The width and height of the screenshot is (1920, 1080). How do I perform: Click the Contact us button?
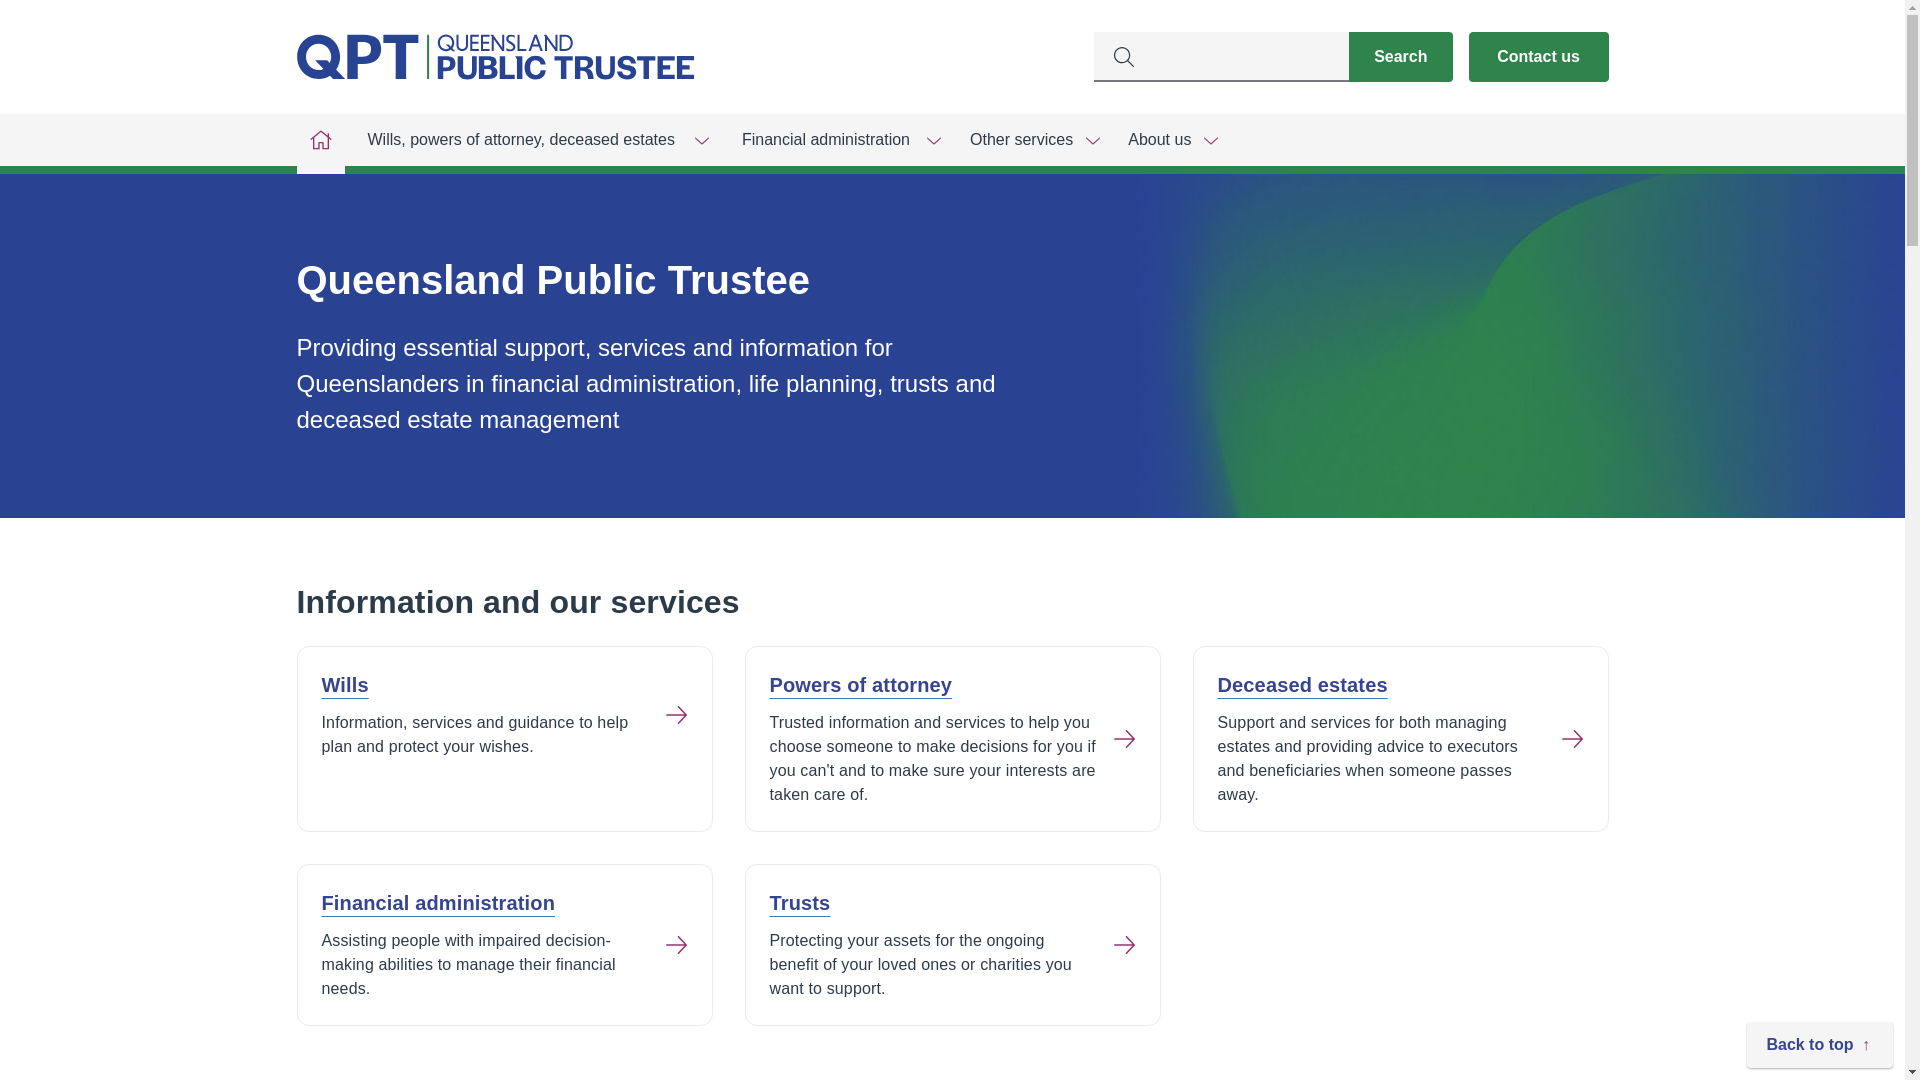click(x=1538, y=57)
